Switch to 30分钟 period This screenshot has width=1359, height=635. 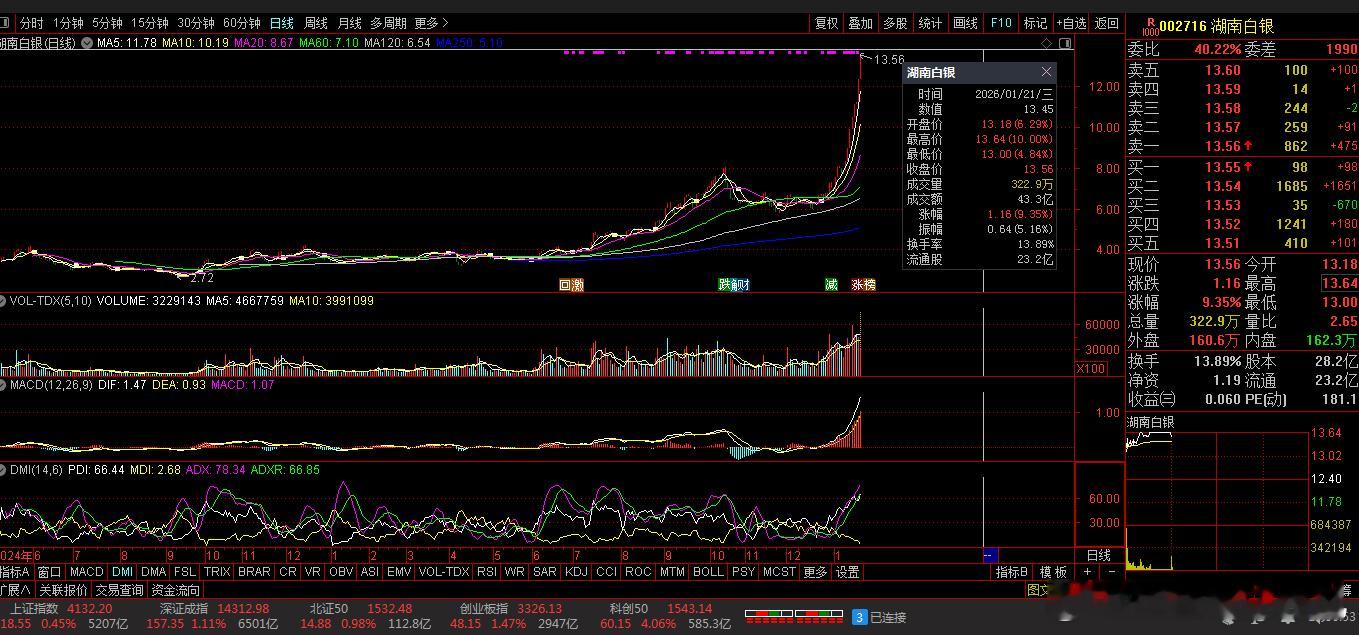coord(196,23)
